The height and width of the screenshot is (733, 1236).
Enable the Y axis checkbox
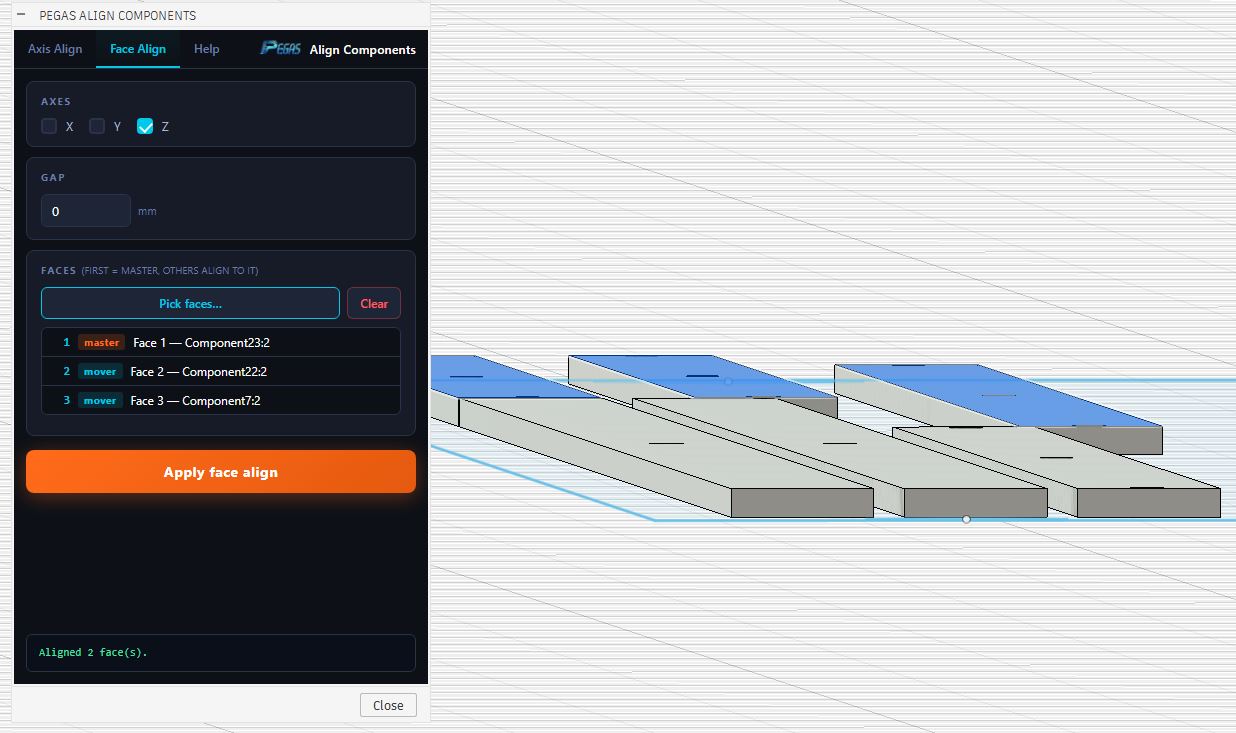[x=97, y=126]
